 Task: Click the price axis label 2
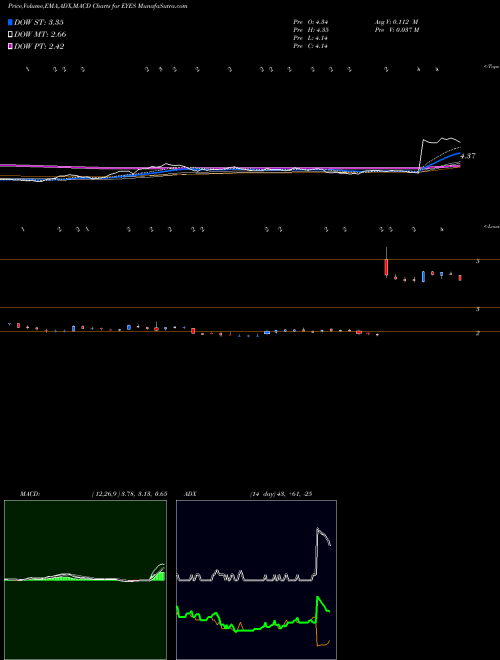tap(478, 333)
